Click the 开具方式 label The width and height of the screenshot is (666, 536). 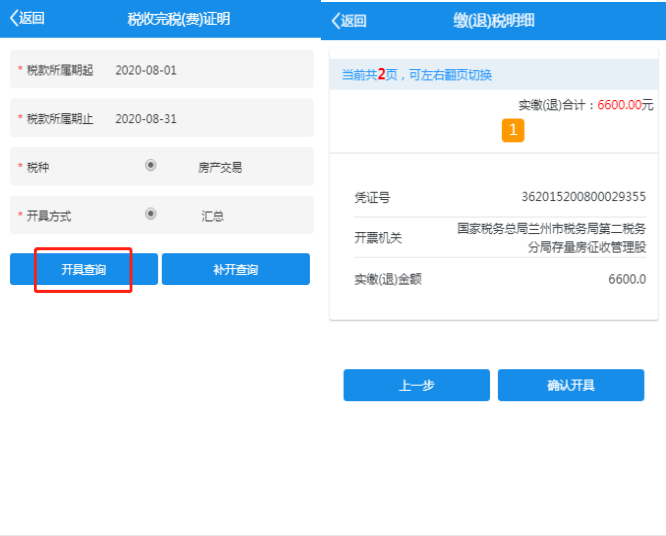tap(49, 216)
